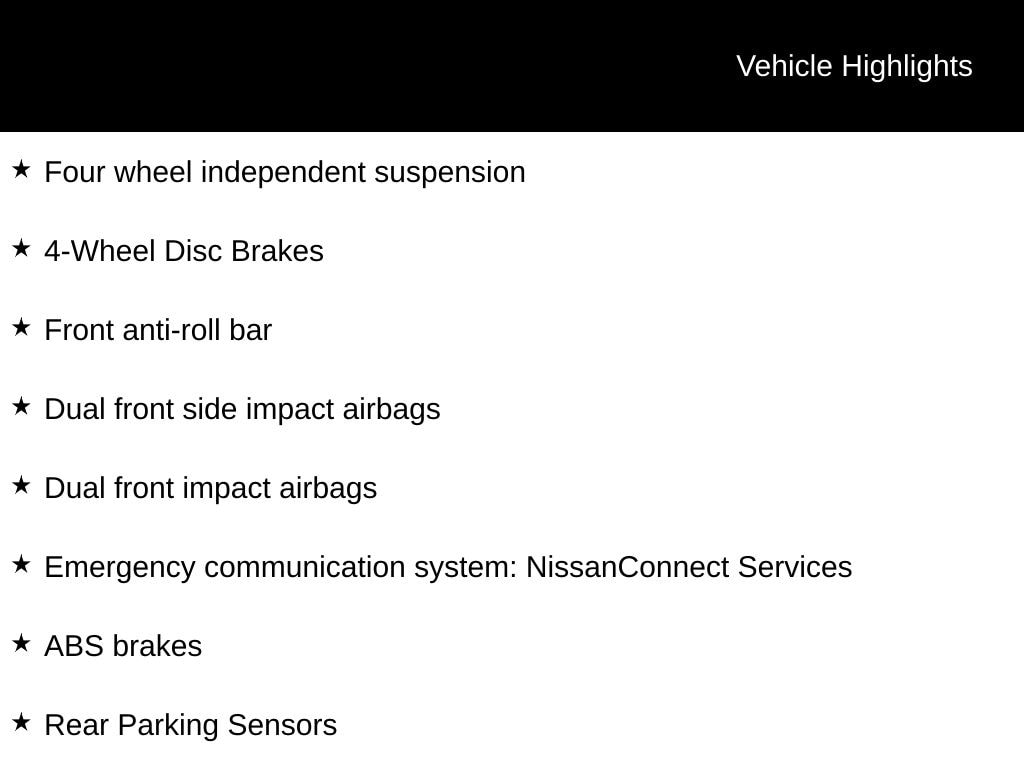The image size is (1024, 768).
Task: Select the star bullet for Front anti-roll bar
Action: tap(22, 328)
